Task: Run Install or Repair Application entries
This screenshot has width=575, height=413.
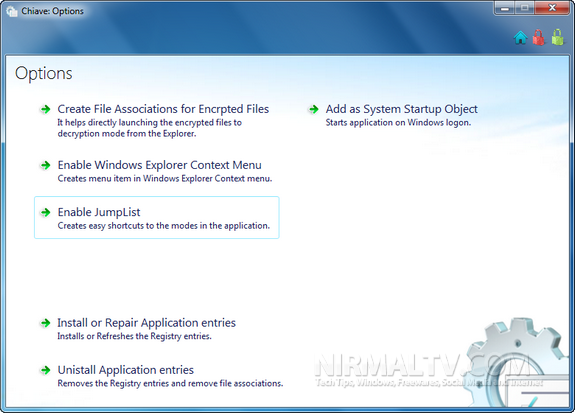Action: [146, 323]
